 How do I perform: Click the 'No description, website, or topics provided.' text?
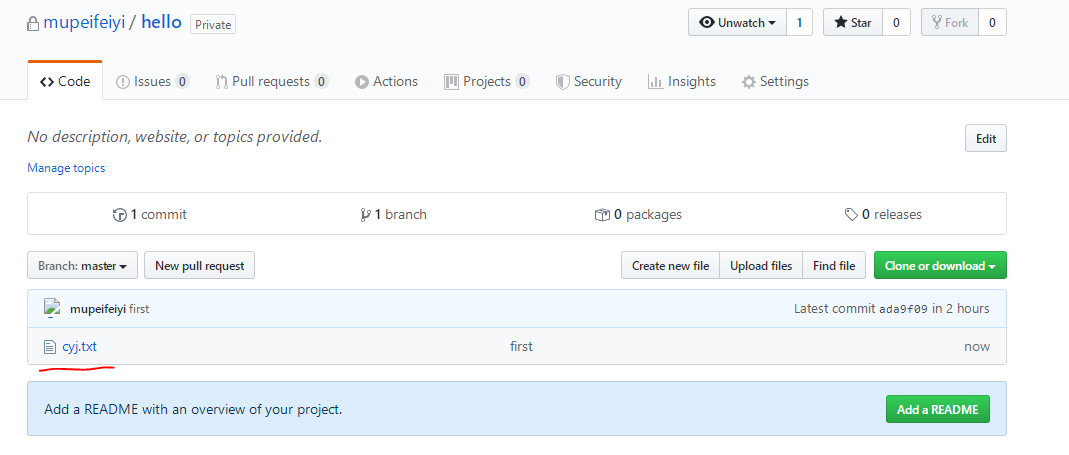(175, 136)
